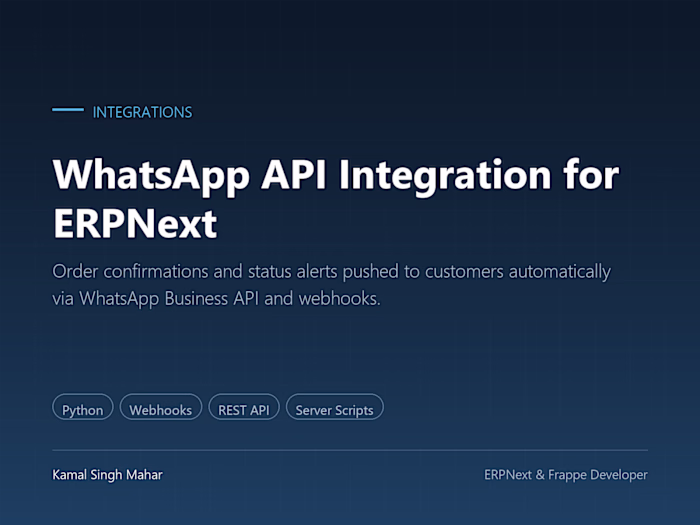
Task: Select the Server Scripts tag pill
Action: pos(334,407)
